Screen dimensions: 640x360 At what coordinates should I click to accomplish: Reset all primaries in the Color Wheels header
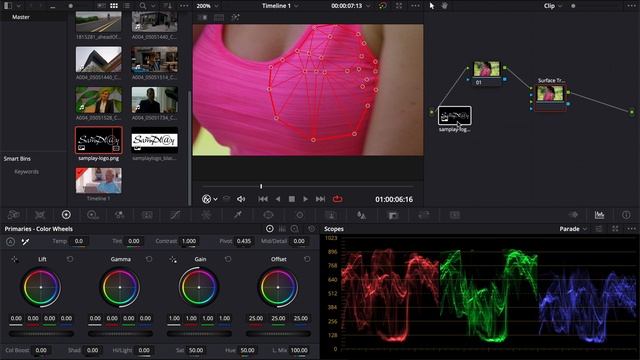pyautogui.click(x=311, y=229)
